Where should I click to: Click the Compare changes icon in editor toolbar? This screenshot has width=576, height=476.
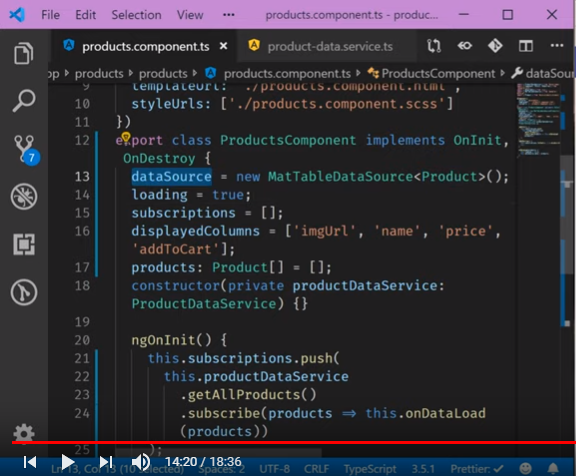pyautogui.click(x=434, y=46)
